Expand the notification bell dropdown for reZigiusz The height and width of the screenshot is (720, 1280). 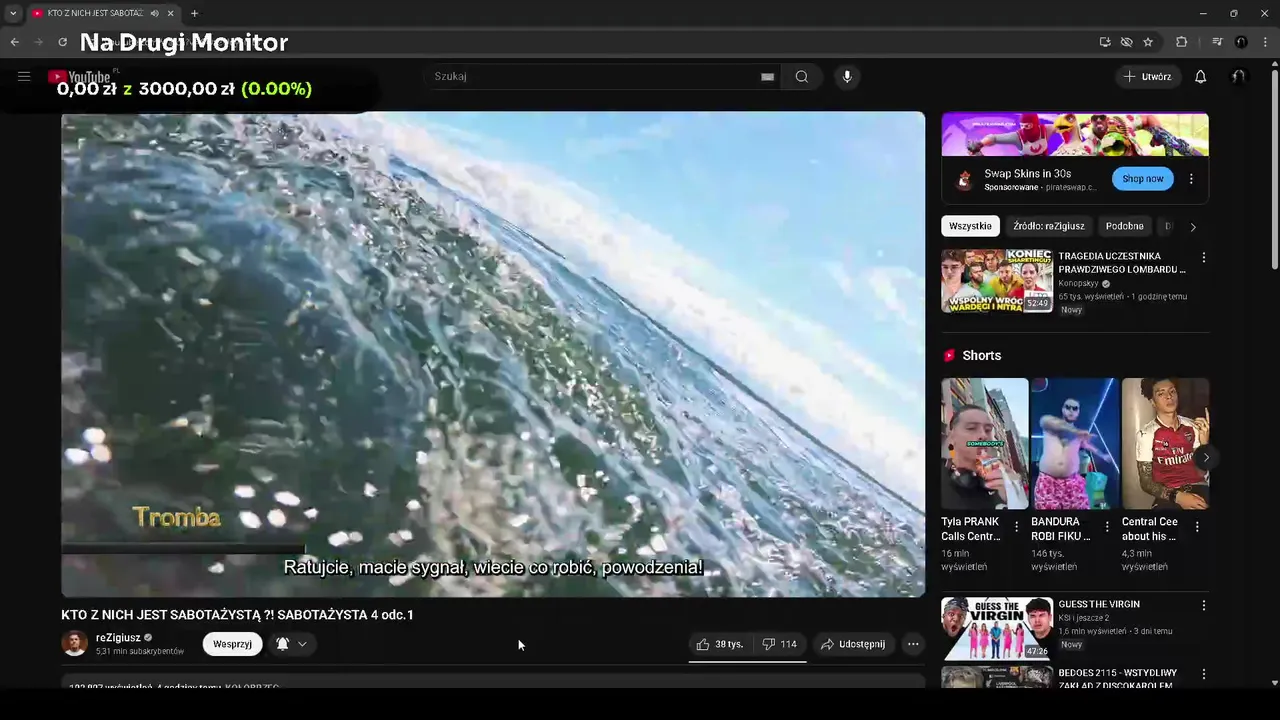pos(302,644)
